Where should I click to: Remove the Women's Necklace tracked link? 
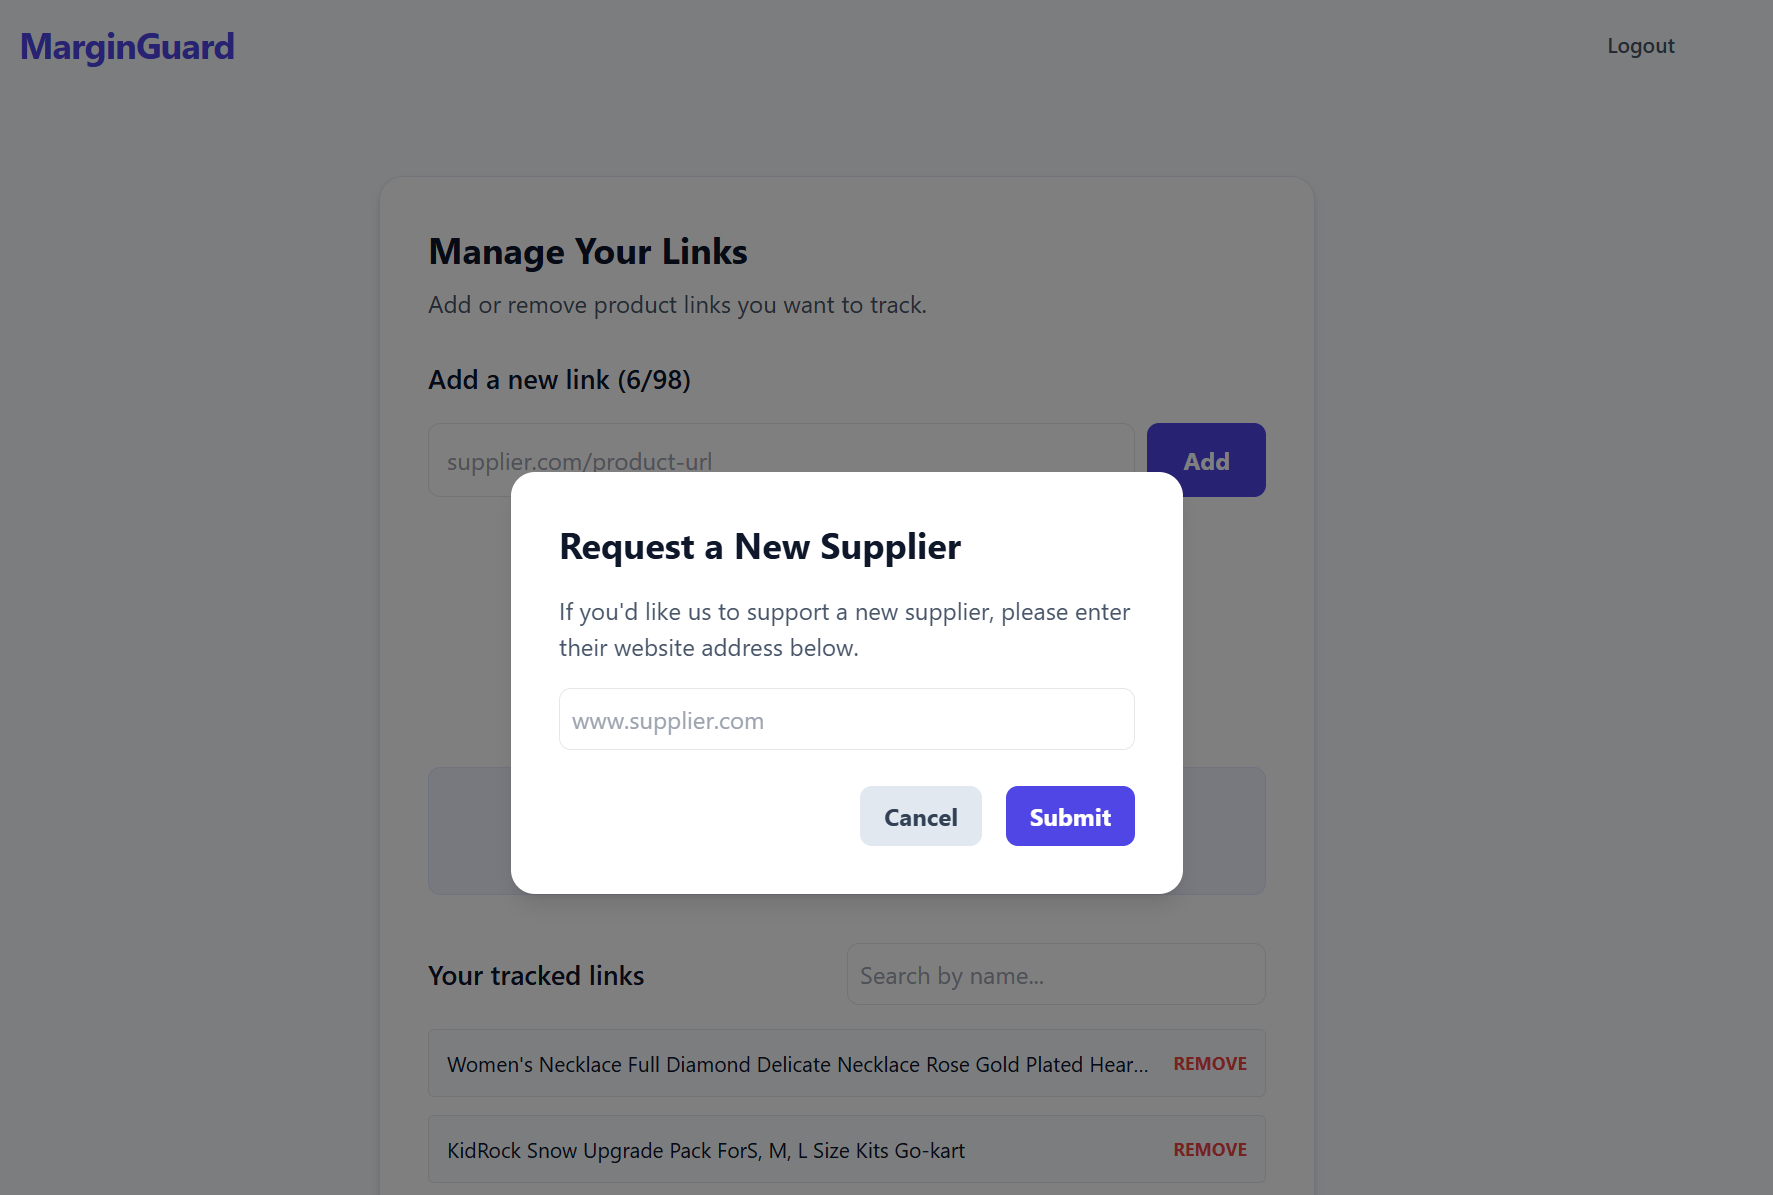[x=1209, y=1063]
